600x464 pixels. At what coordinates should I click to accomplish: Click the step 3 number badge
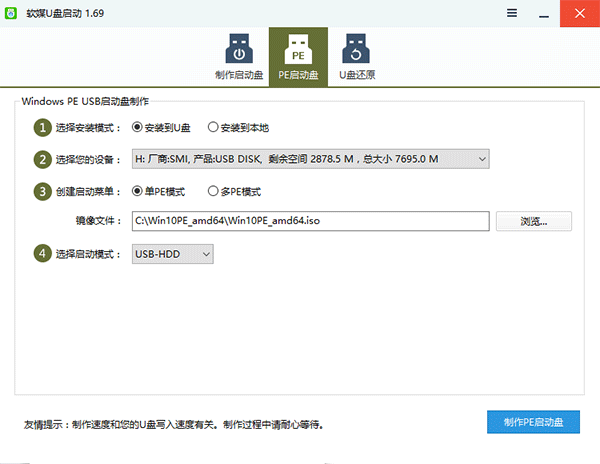[x=42, y=191]
